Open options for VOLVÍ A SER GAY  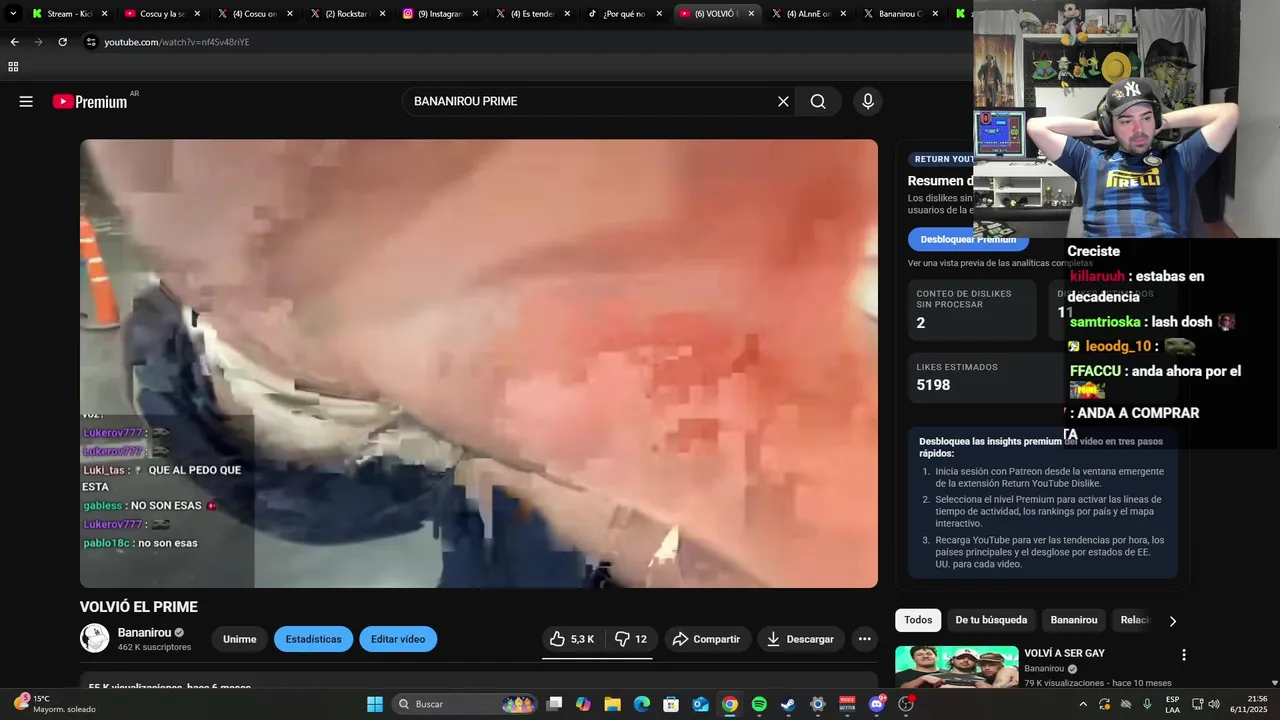pyautogui.click(x=1184, y=655)
